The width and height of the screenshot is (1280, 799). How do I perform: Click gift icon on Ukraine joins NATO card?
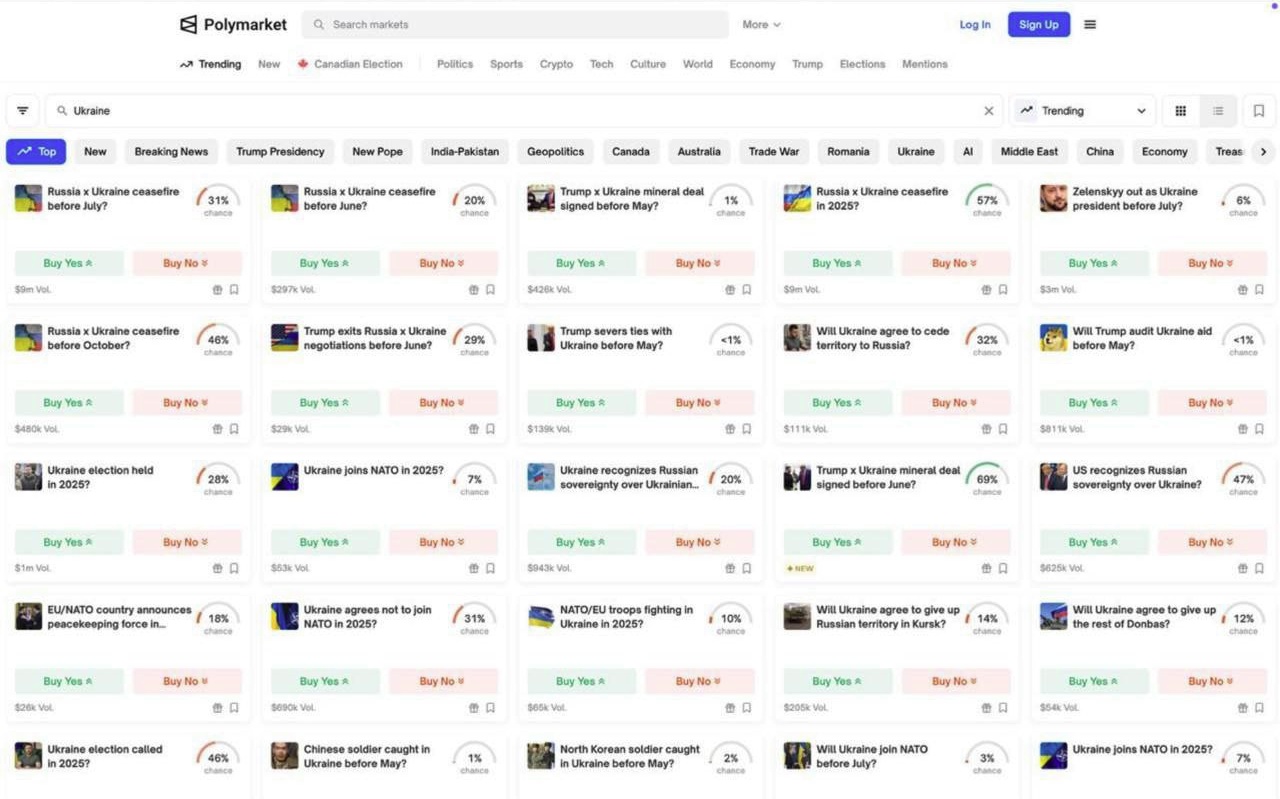474,568
